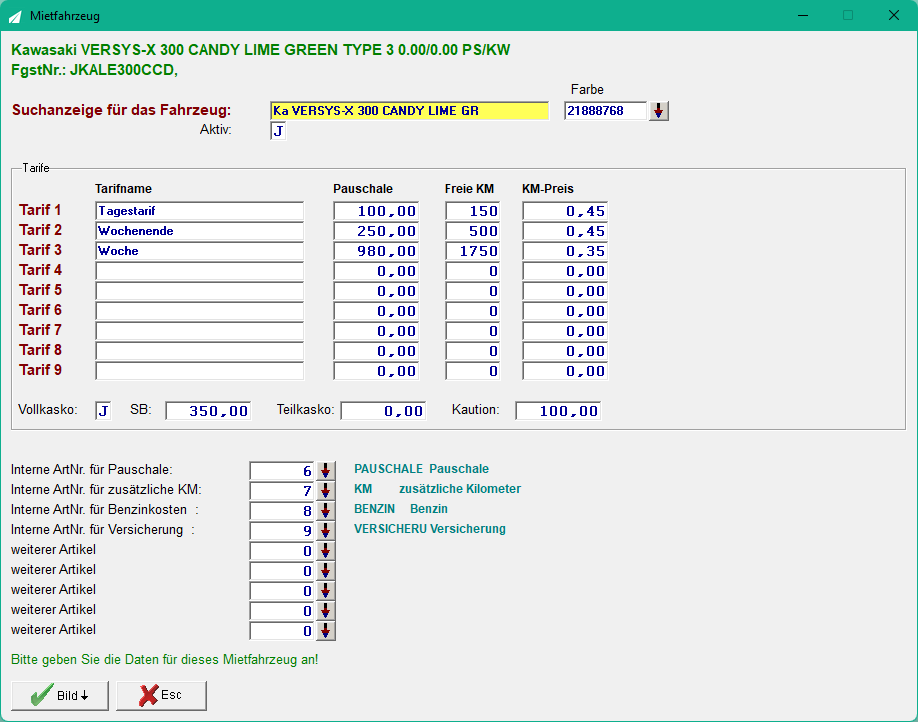Image resolution: width=918 pixels, height=722 pixels.
Task: Open lookup arrow of fourth weiterer Artikel
Action: point(326,611)
